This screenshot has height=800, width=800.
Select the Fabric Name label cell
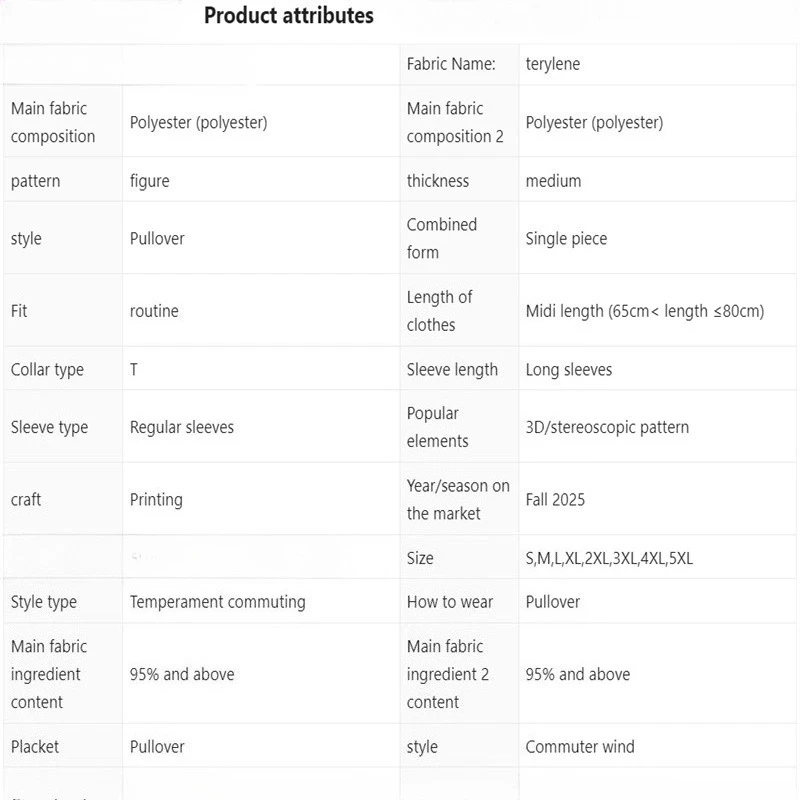[451, 64]
